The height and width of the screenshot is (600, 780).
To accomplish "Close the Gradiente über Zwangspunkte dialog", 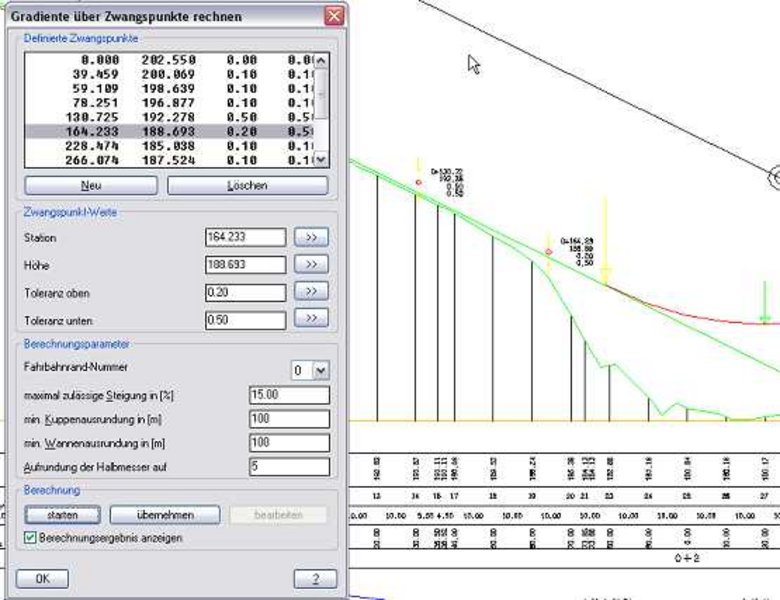I will click(333, 17).
